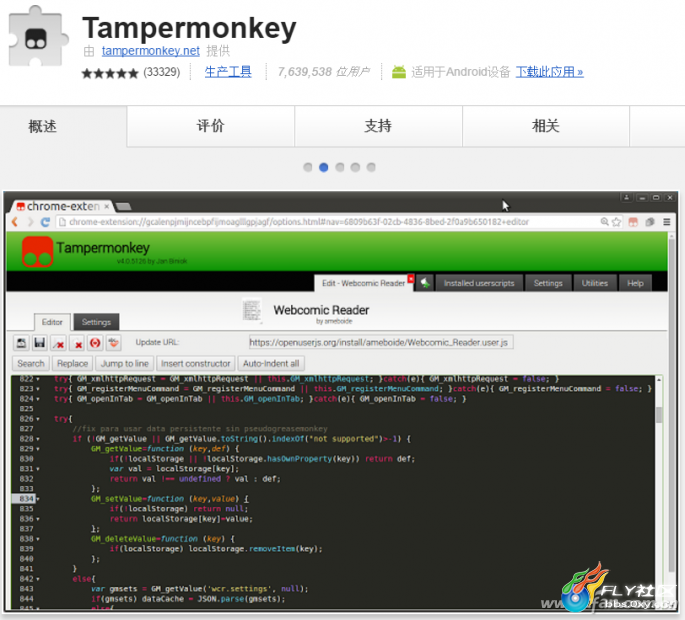Close the Edit - Webcomic Reader tab
The width and height of the screenshot is (685, 620).
point(411,278)
